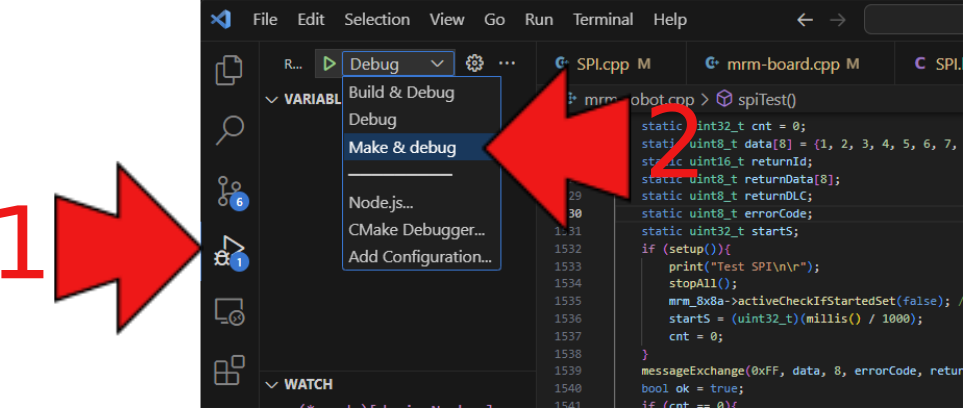Open the Extensions view icon

[230, 371]
